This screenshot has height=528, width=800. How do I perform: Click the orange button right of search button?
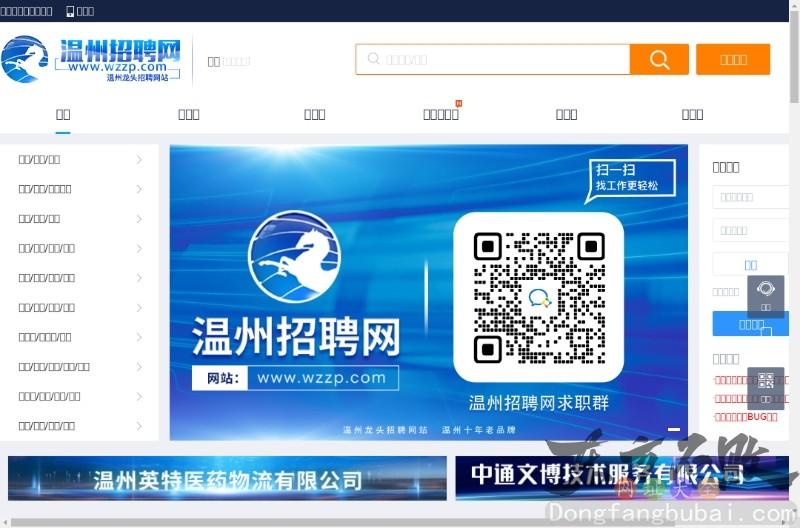click(733, 59)
